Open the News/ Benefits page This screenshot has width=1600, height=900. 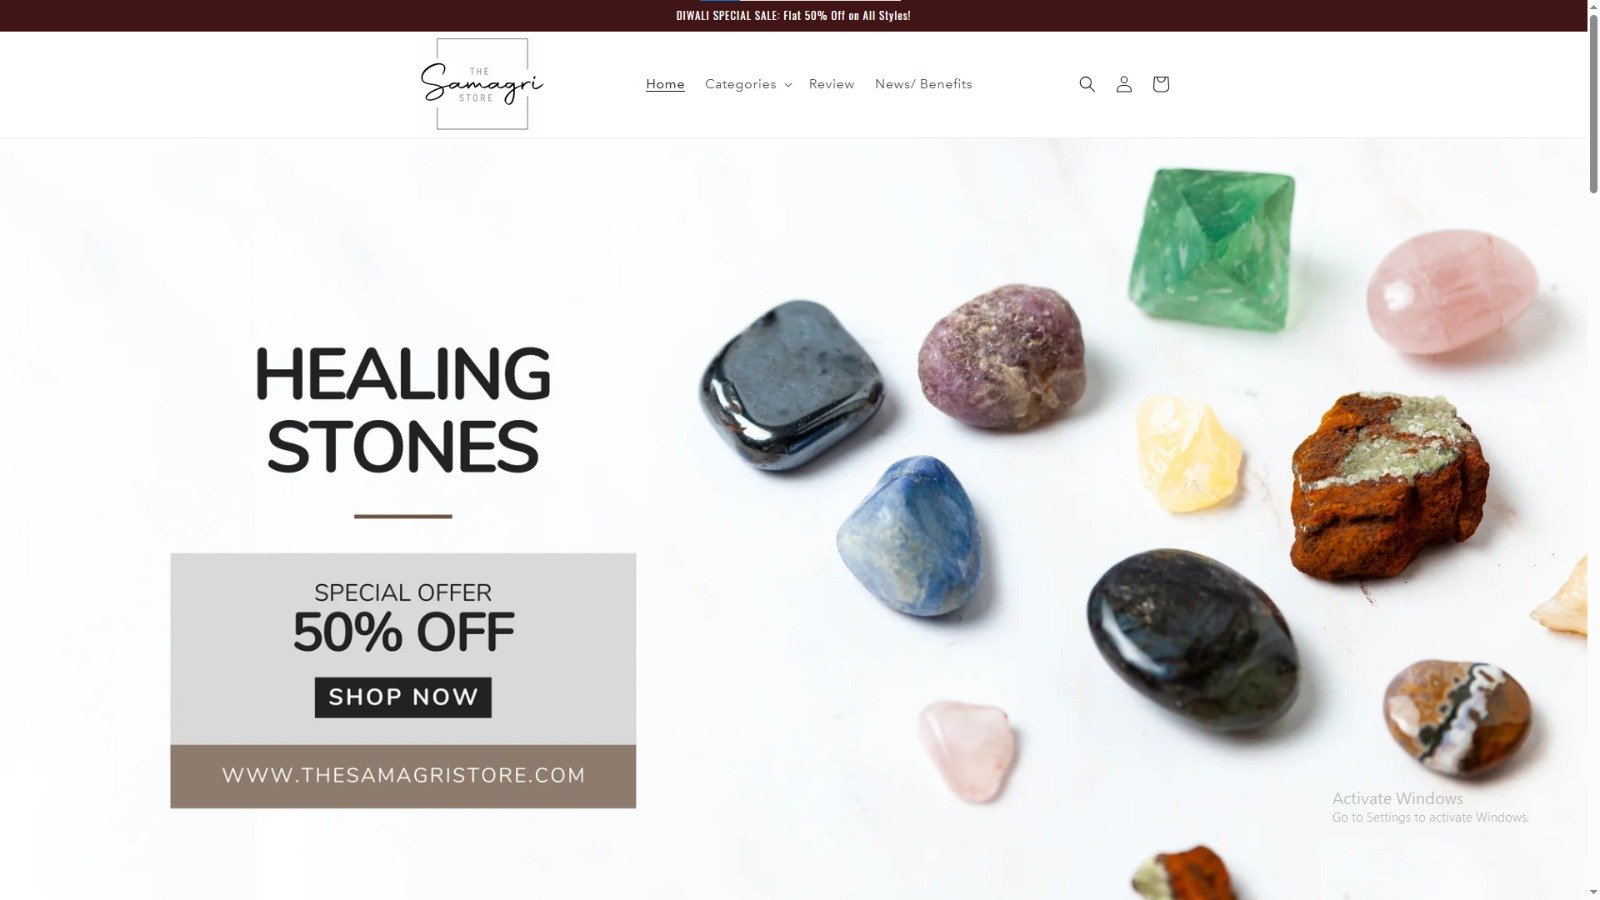[923, 84]
